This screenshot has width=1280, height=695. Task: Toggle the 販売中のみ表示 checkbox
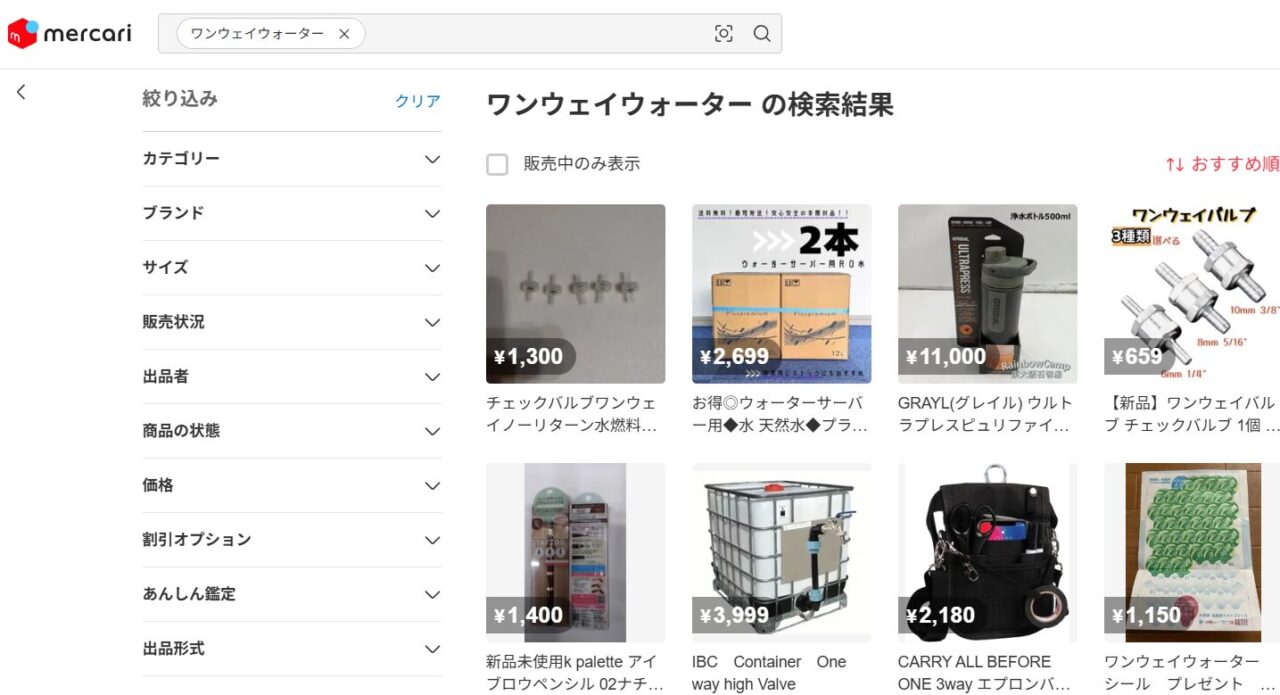497,164
